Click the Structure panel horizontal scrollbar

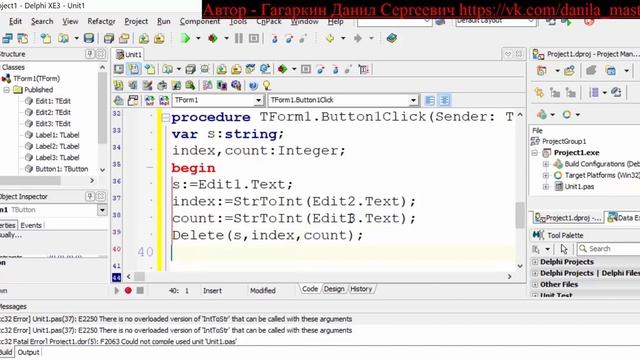[x=31, y=180]
